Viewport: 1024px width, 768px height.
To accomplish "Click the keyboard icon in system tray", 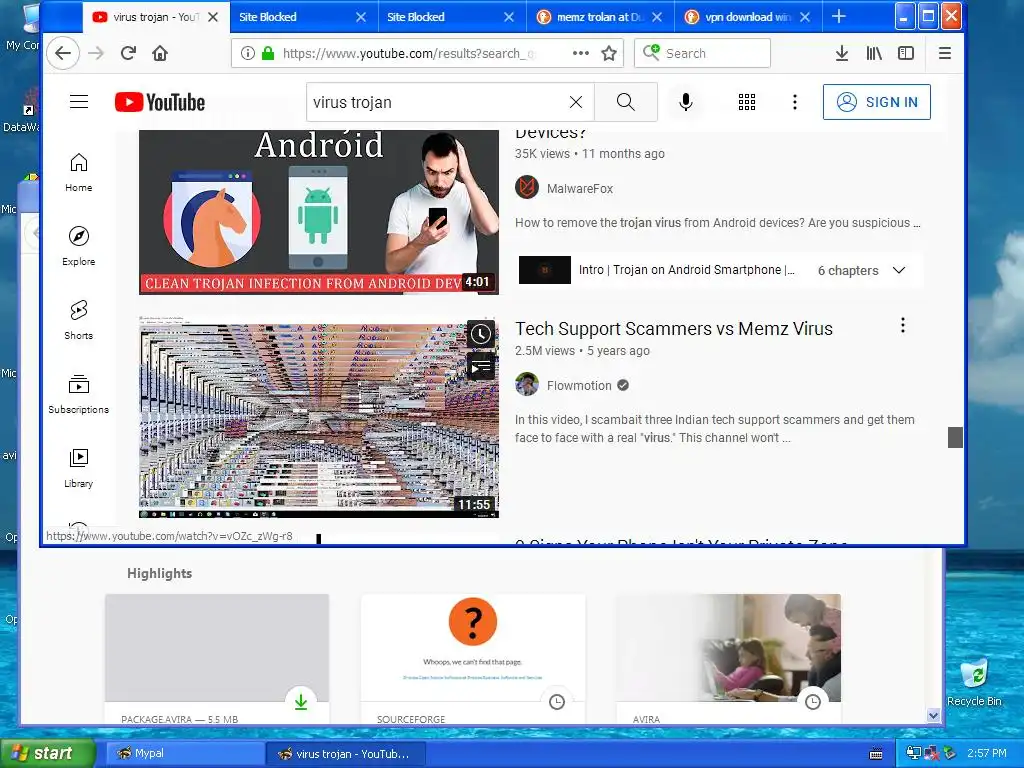I will pyautogui.click(x=876, y=754).
